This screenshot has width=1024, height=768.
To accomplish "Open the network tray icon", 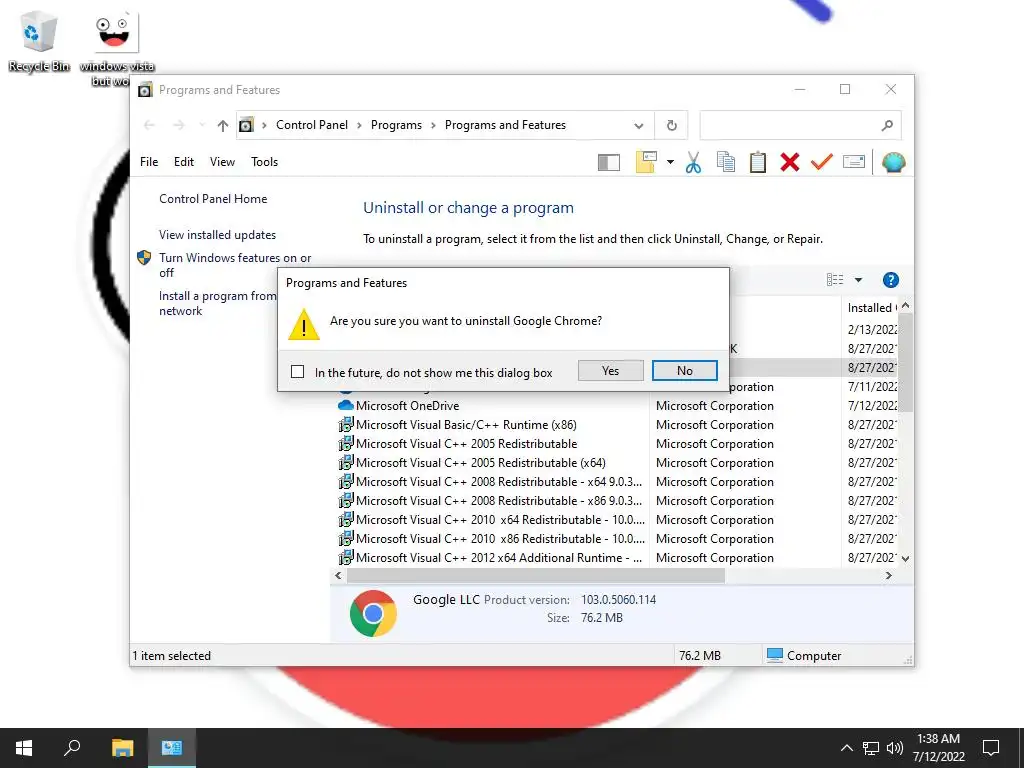I will [871, 748].
